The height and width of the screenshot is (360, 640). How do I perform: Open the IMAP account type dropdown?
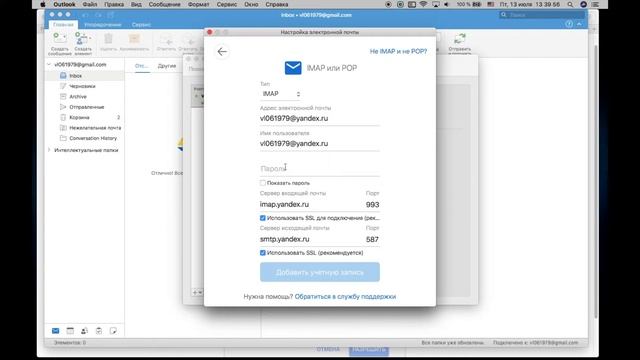281,94
